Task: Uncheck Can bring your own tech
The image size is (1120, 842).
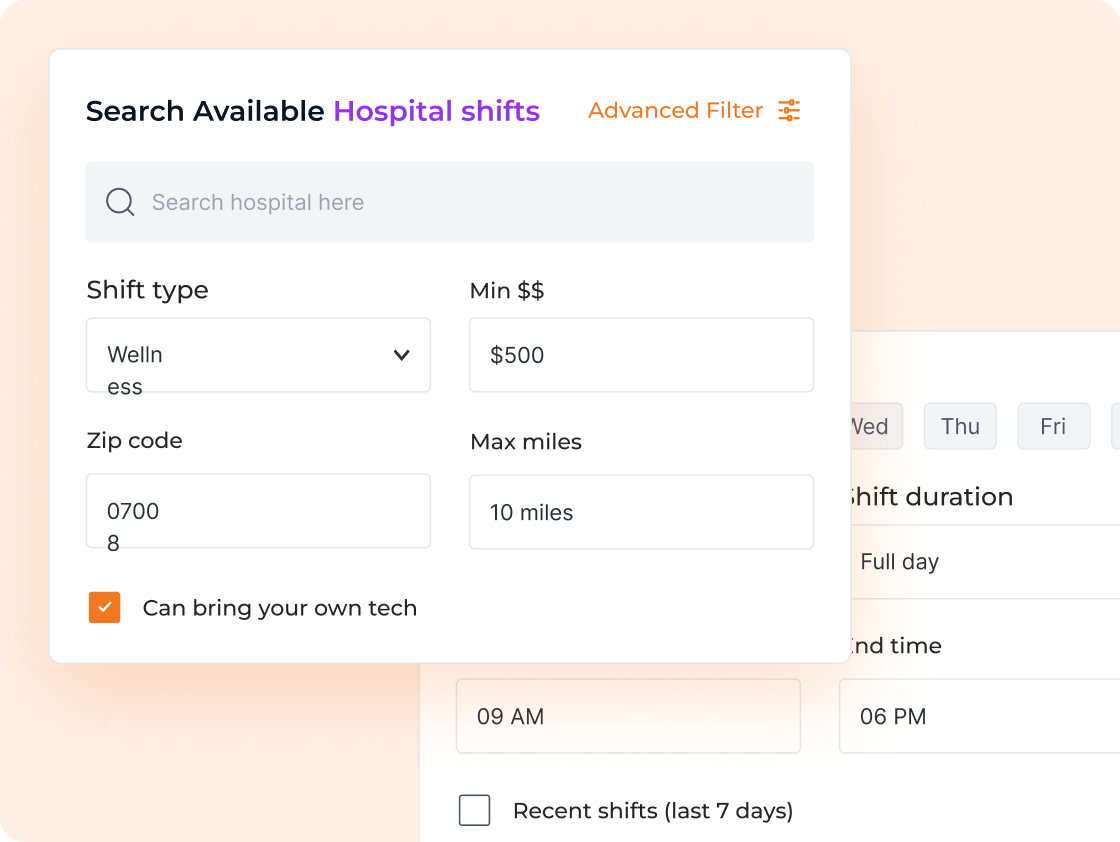Action: 105,608
